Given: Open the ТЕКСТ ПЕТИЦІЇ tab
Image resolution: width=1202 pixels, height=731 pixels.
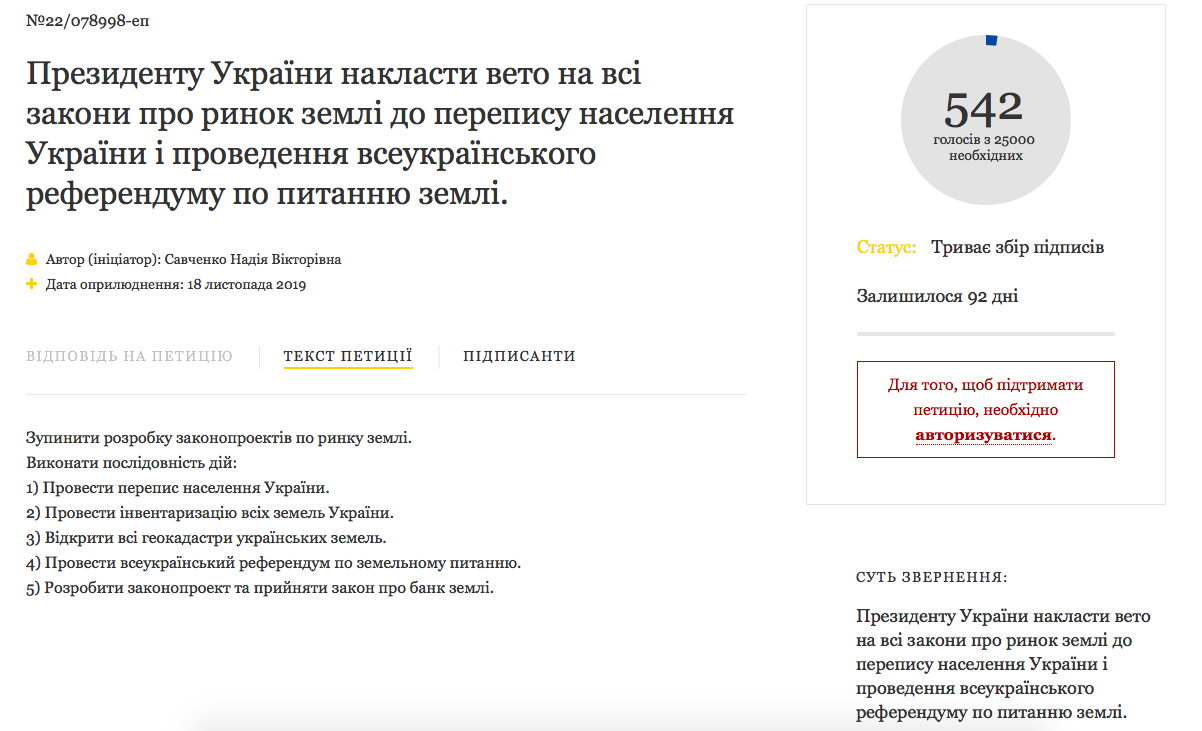Looking at the screenshot, I should coord(348,356).
